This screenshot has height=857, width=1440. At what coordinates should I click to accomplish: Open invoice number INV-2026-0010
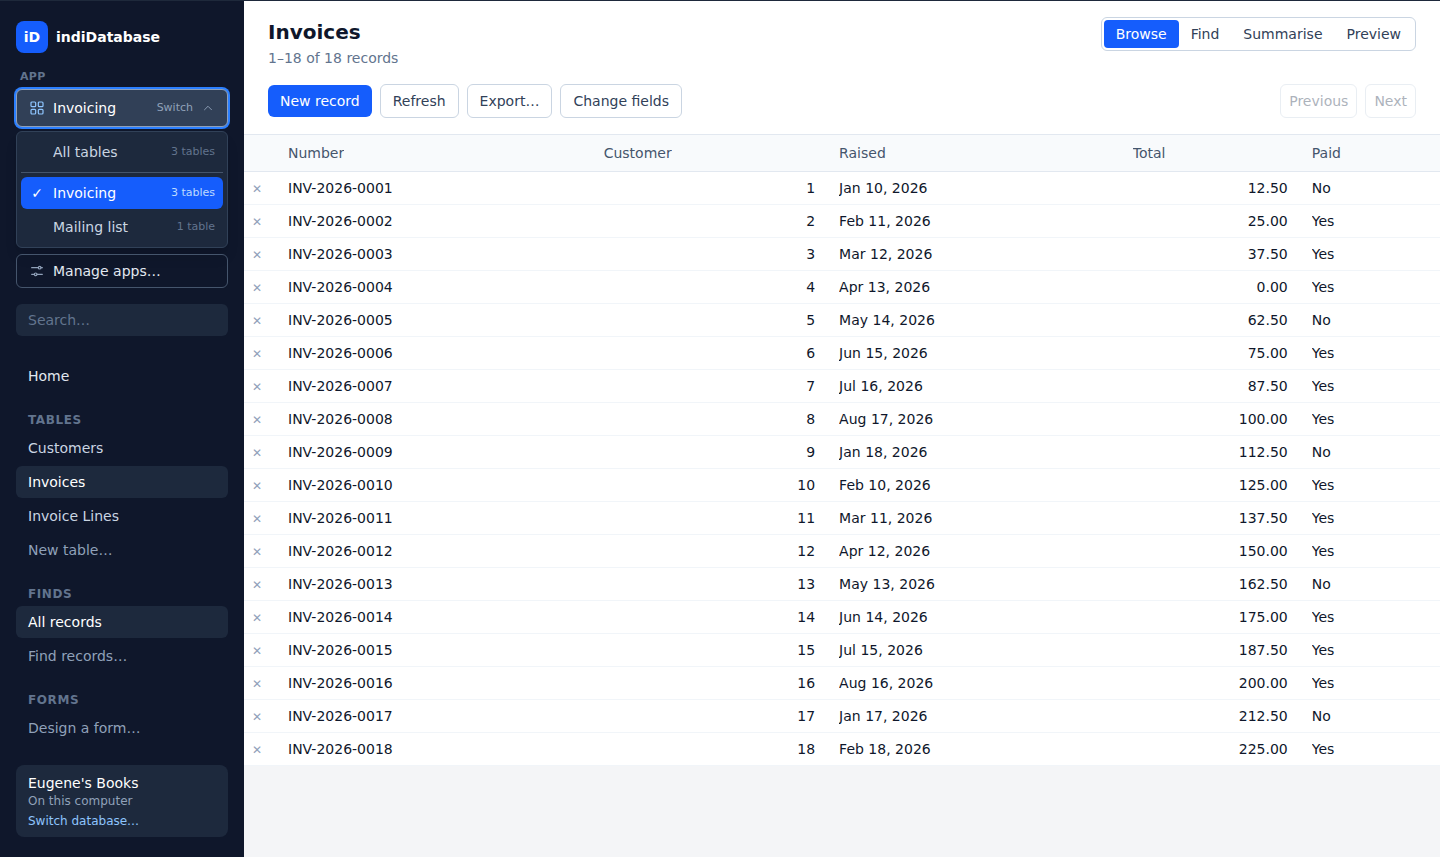coord(340,485)
